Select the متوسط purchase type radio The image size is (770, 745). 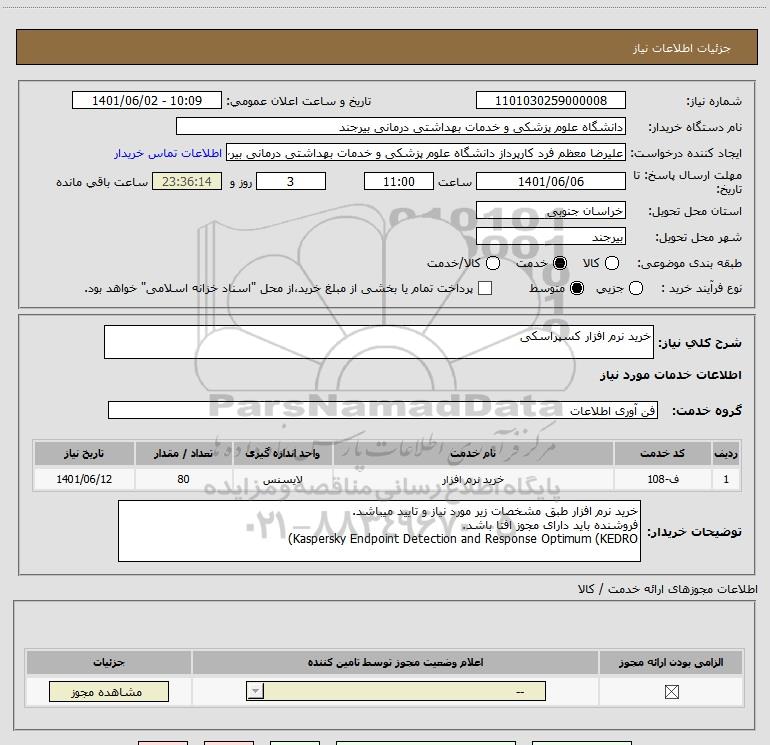coord(577,288)
